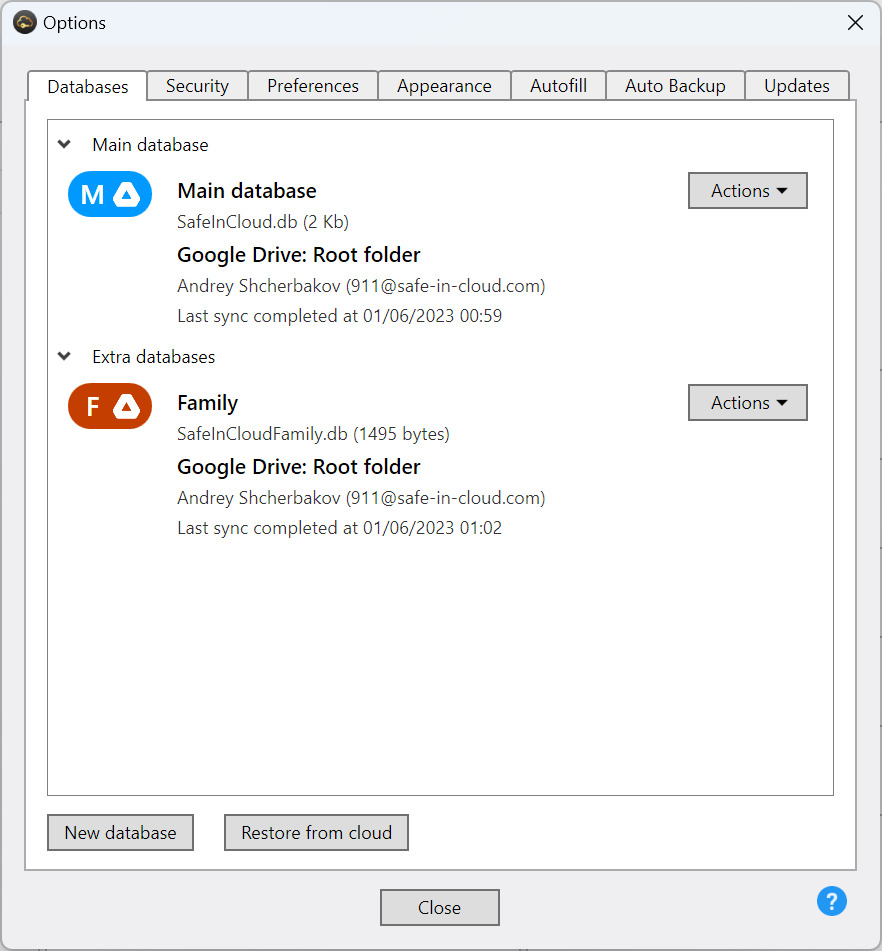
Task: Switch to the Security tab
Action: pyautogui.click(x=197, y=86)
